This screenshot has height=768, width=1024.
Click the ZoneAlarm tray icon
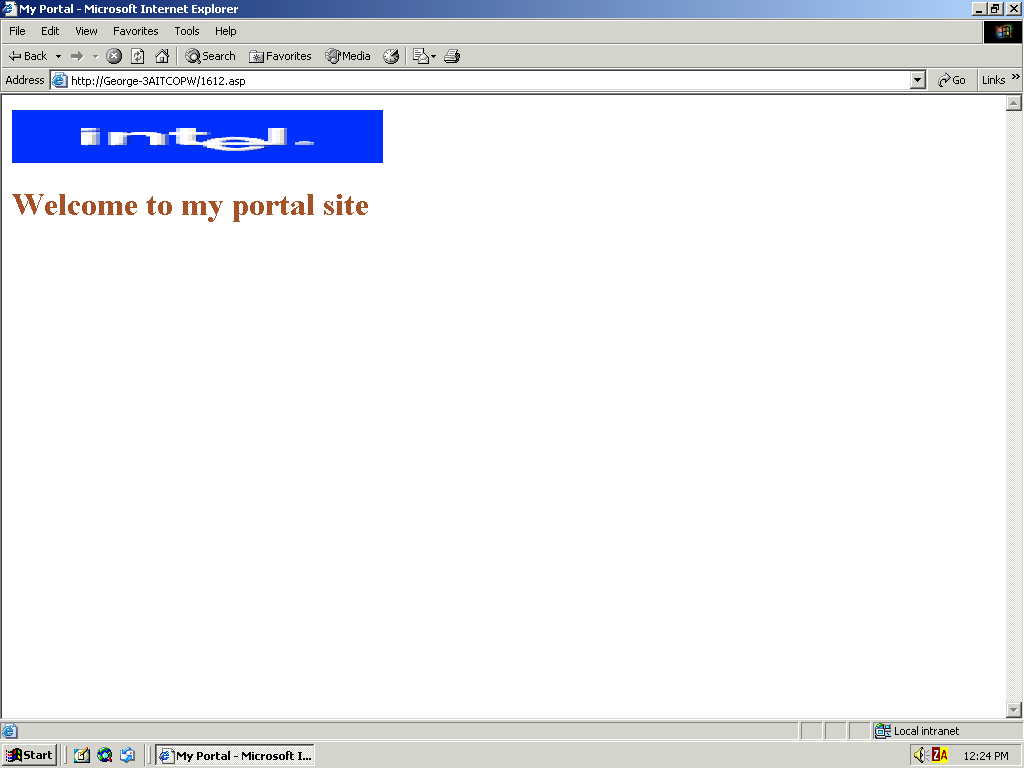point(940,756)
